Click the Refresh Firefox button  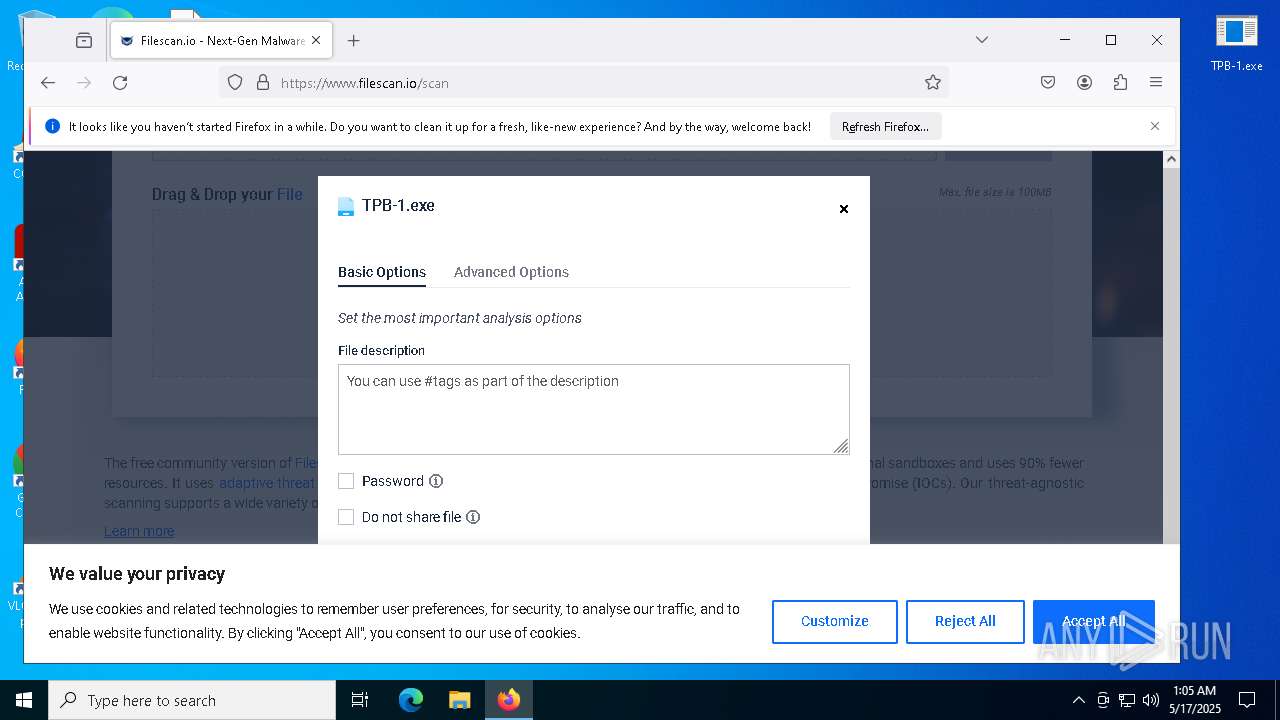[x=885, y=127]
